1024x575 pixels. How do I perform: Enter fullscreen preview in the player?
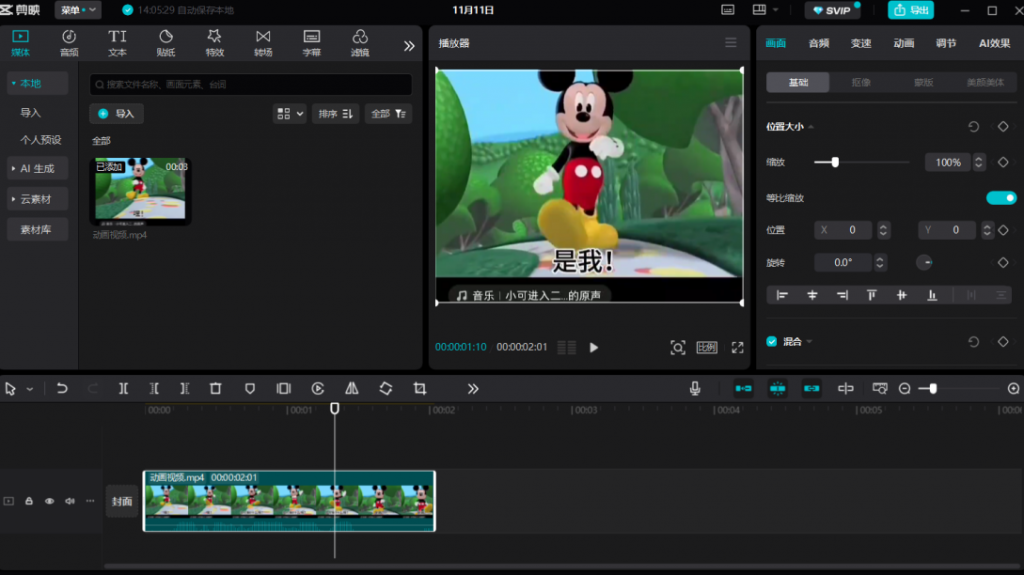click(x=737, y=347)
